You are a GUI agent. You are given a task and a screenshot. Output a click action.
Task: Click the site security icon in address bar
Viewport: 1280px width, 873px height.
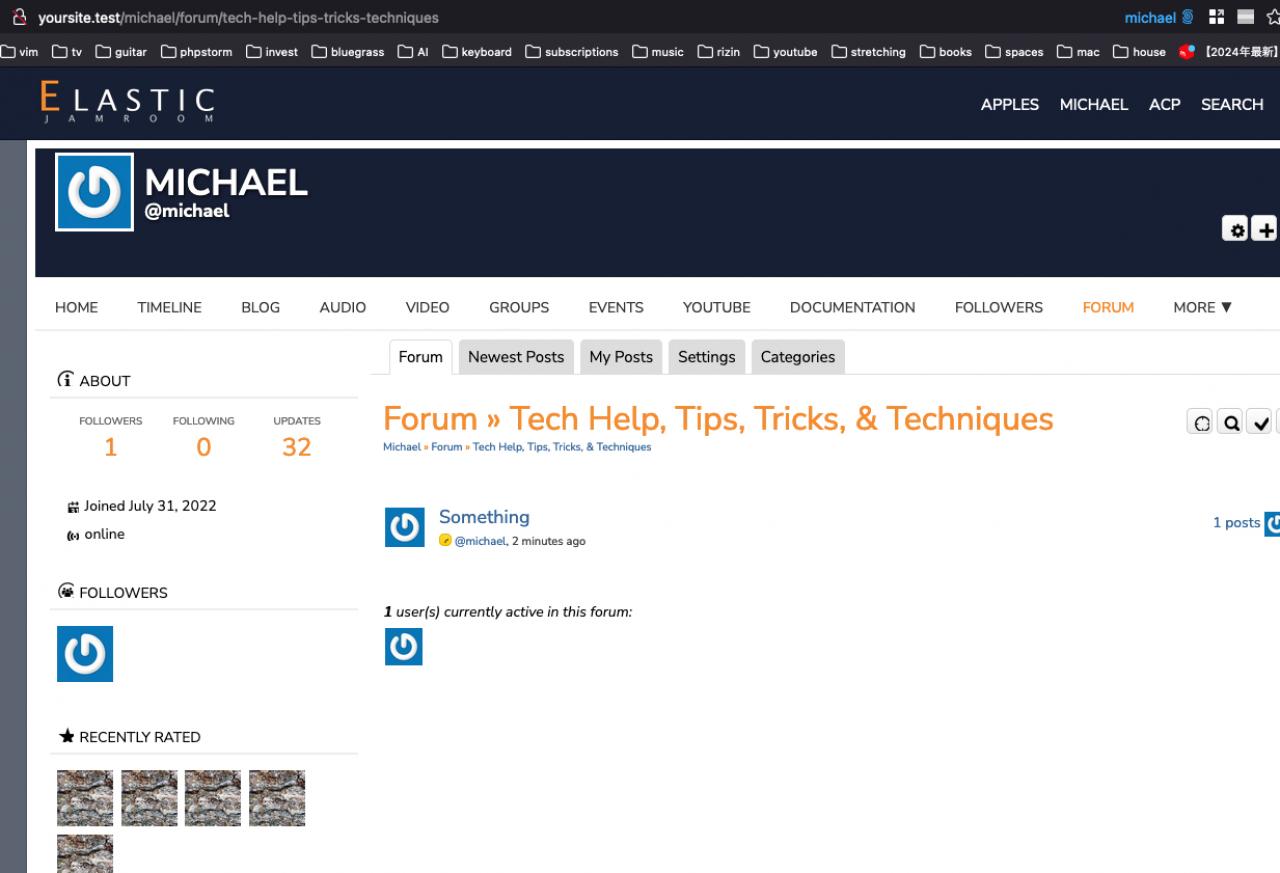coord(19,17)
